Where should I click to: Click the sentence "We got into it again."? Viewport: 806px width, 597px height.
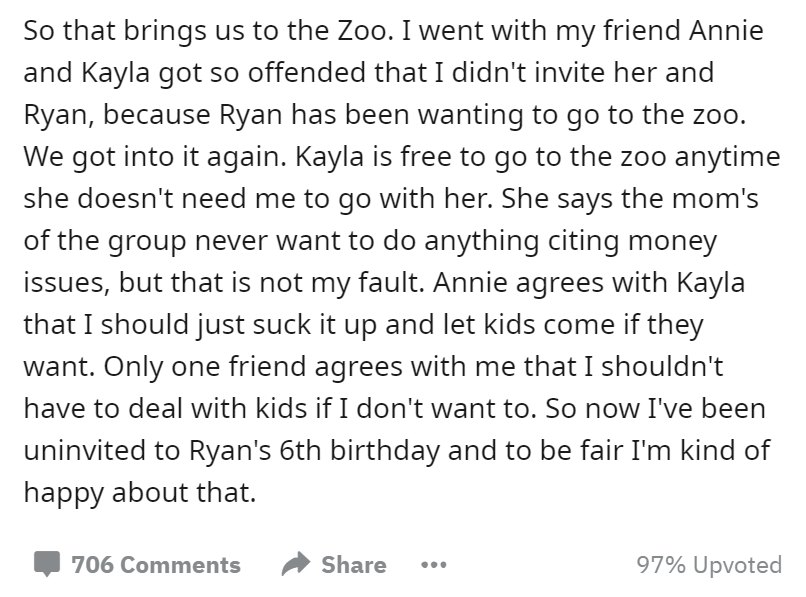click(155, 156)
